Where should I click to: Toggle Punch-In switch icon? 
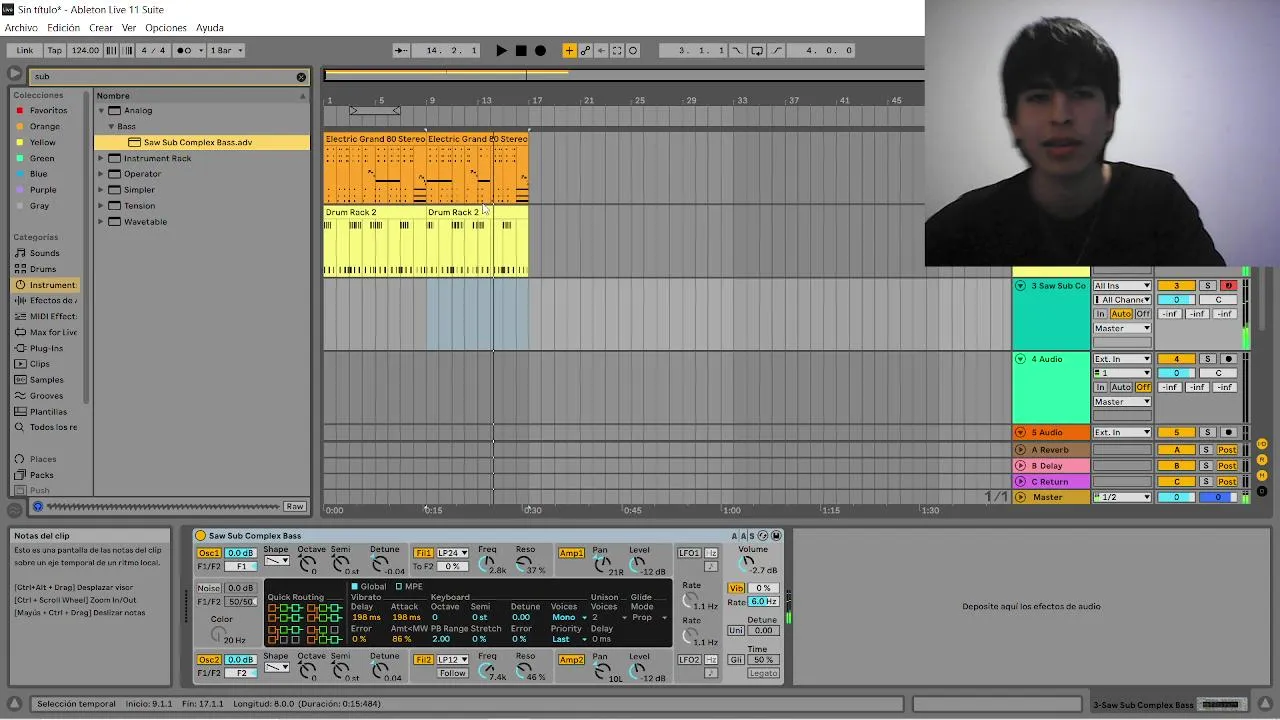point(737,50)
